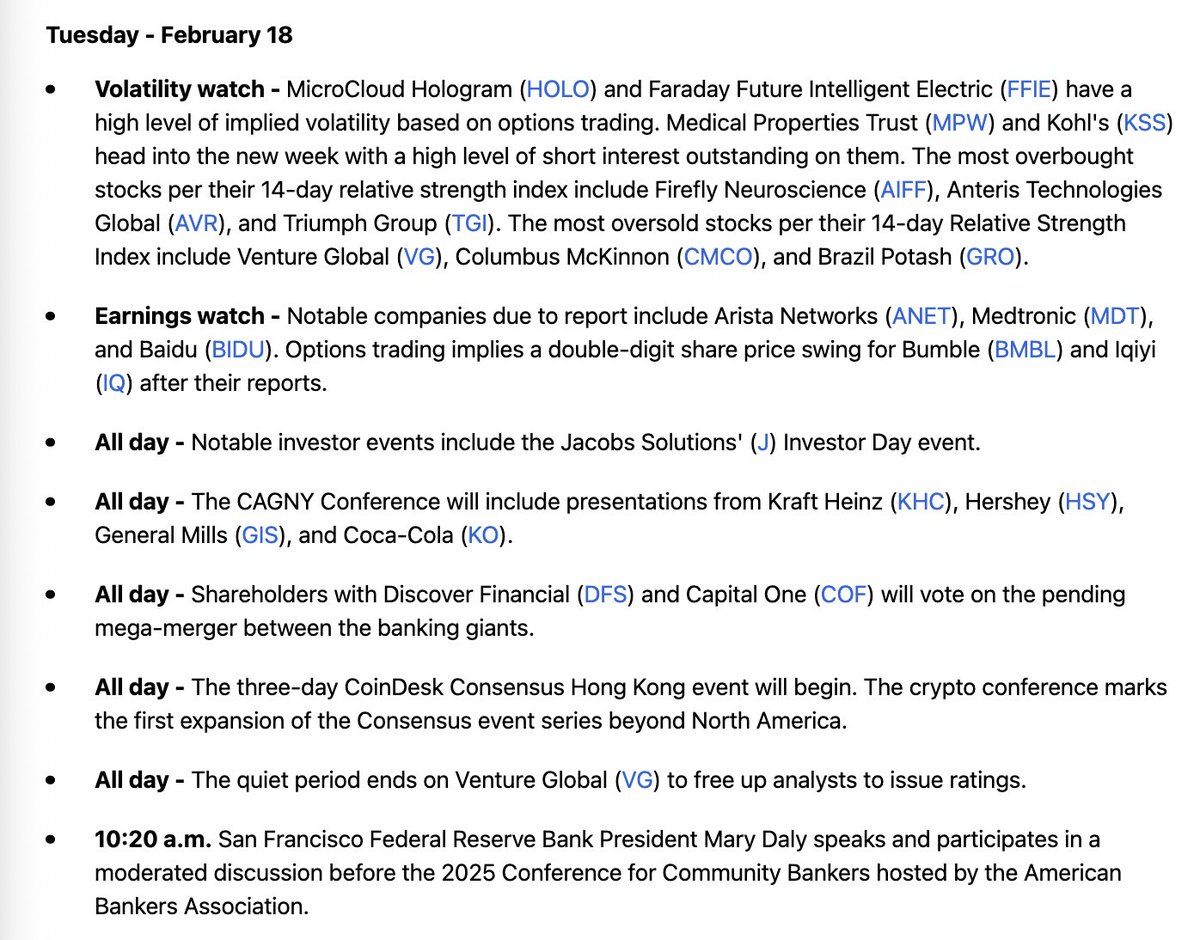Open the KSS ticker link

1143,123
